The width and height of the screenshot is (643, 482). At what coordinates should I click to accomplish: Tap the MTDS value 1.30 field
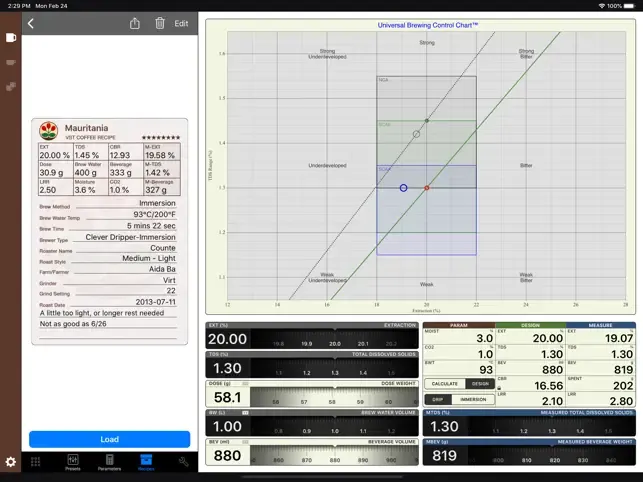tap(445, 427)
